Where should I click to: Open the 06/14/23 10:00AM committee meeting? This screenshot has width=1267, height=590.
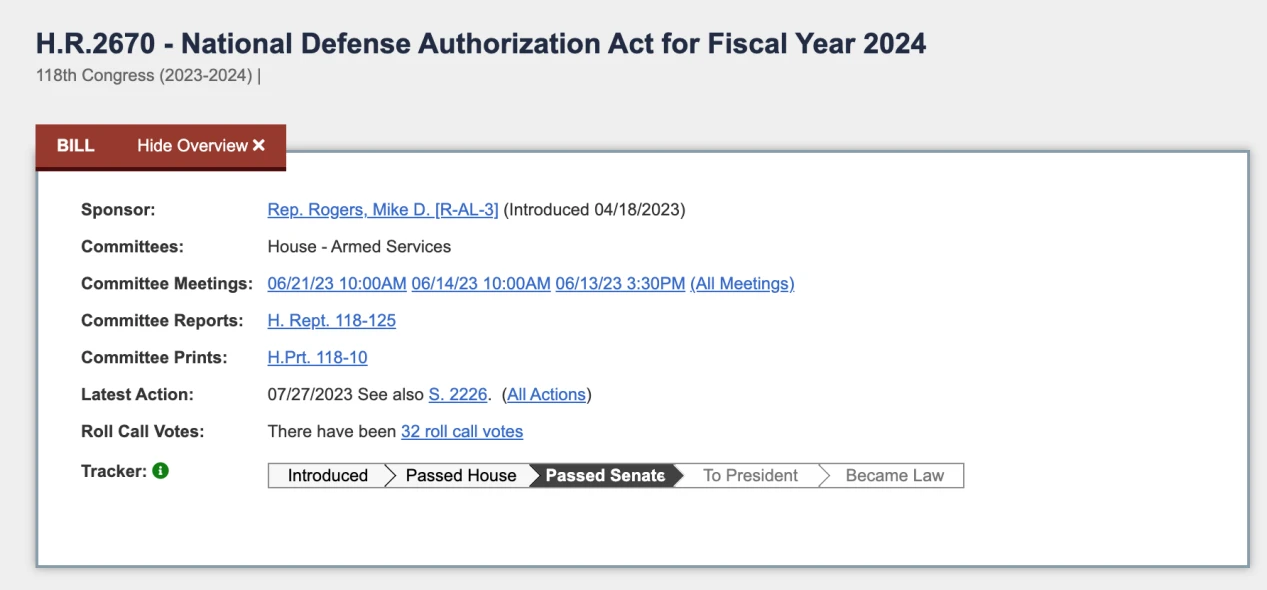point(481,284)
